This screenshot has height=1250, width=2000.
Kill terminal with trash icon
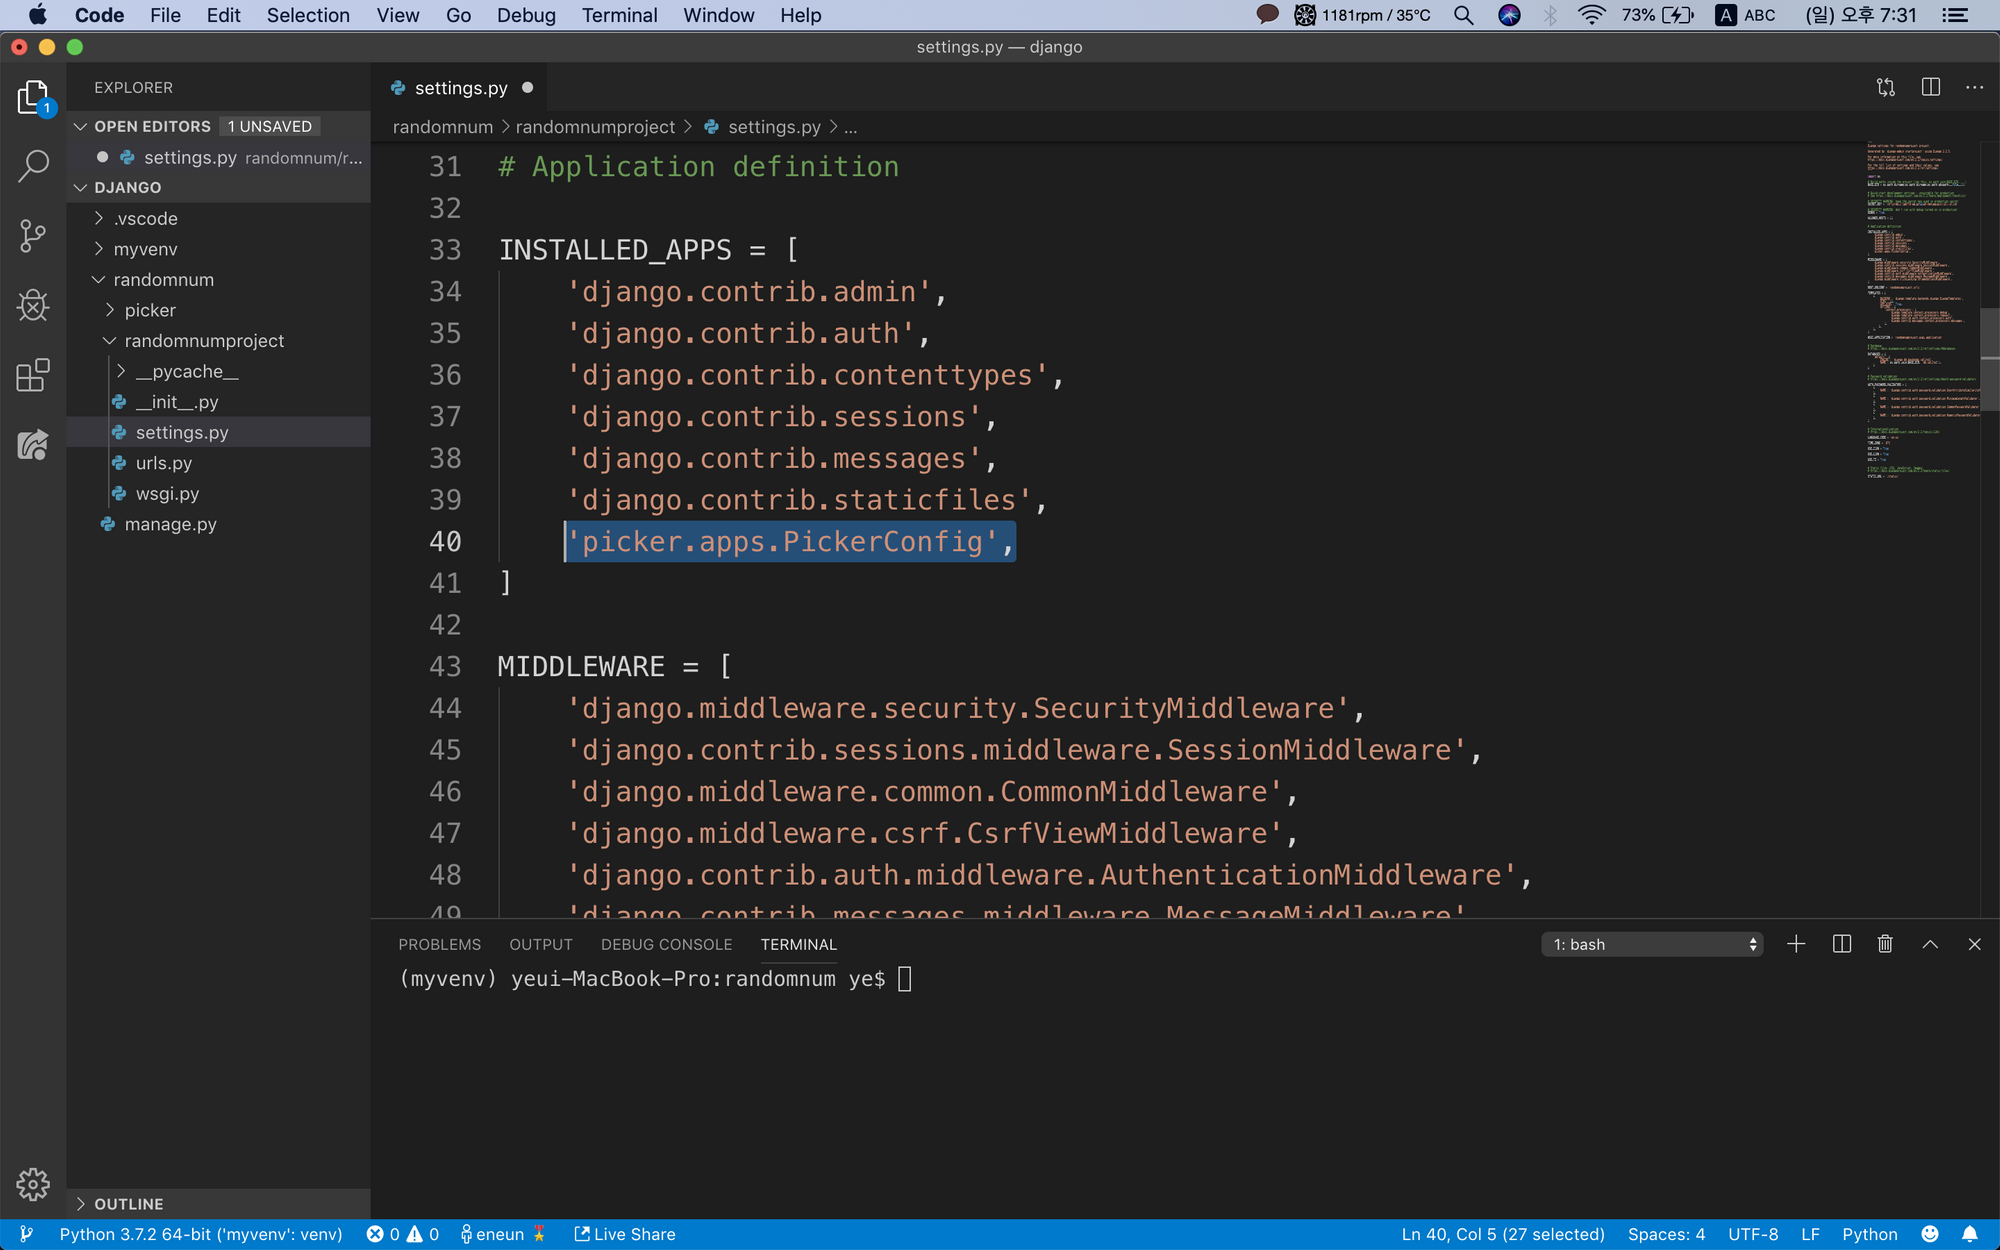[1885, 944]
